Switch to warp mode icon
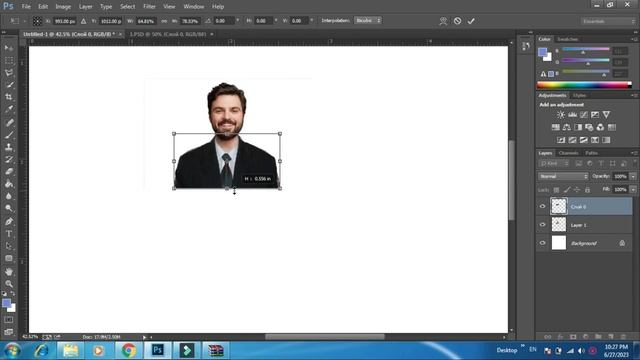This screenshot has width=640, height=360. point(443,21)
